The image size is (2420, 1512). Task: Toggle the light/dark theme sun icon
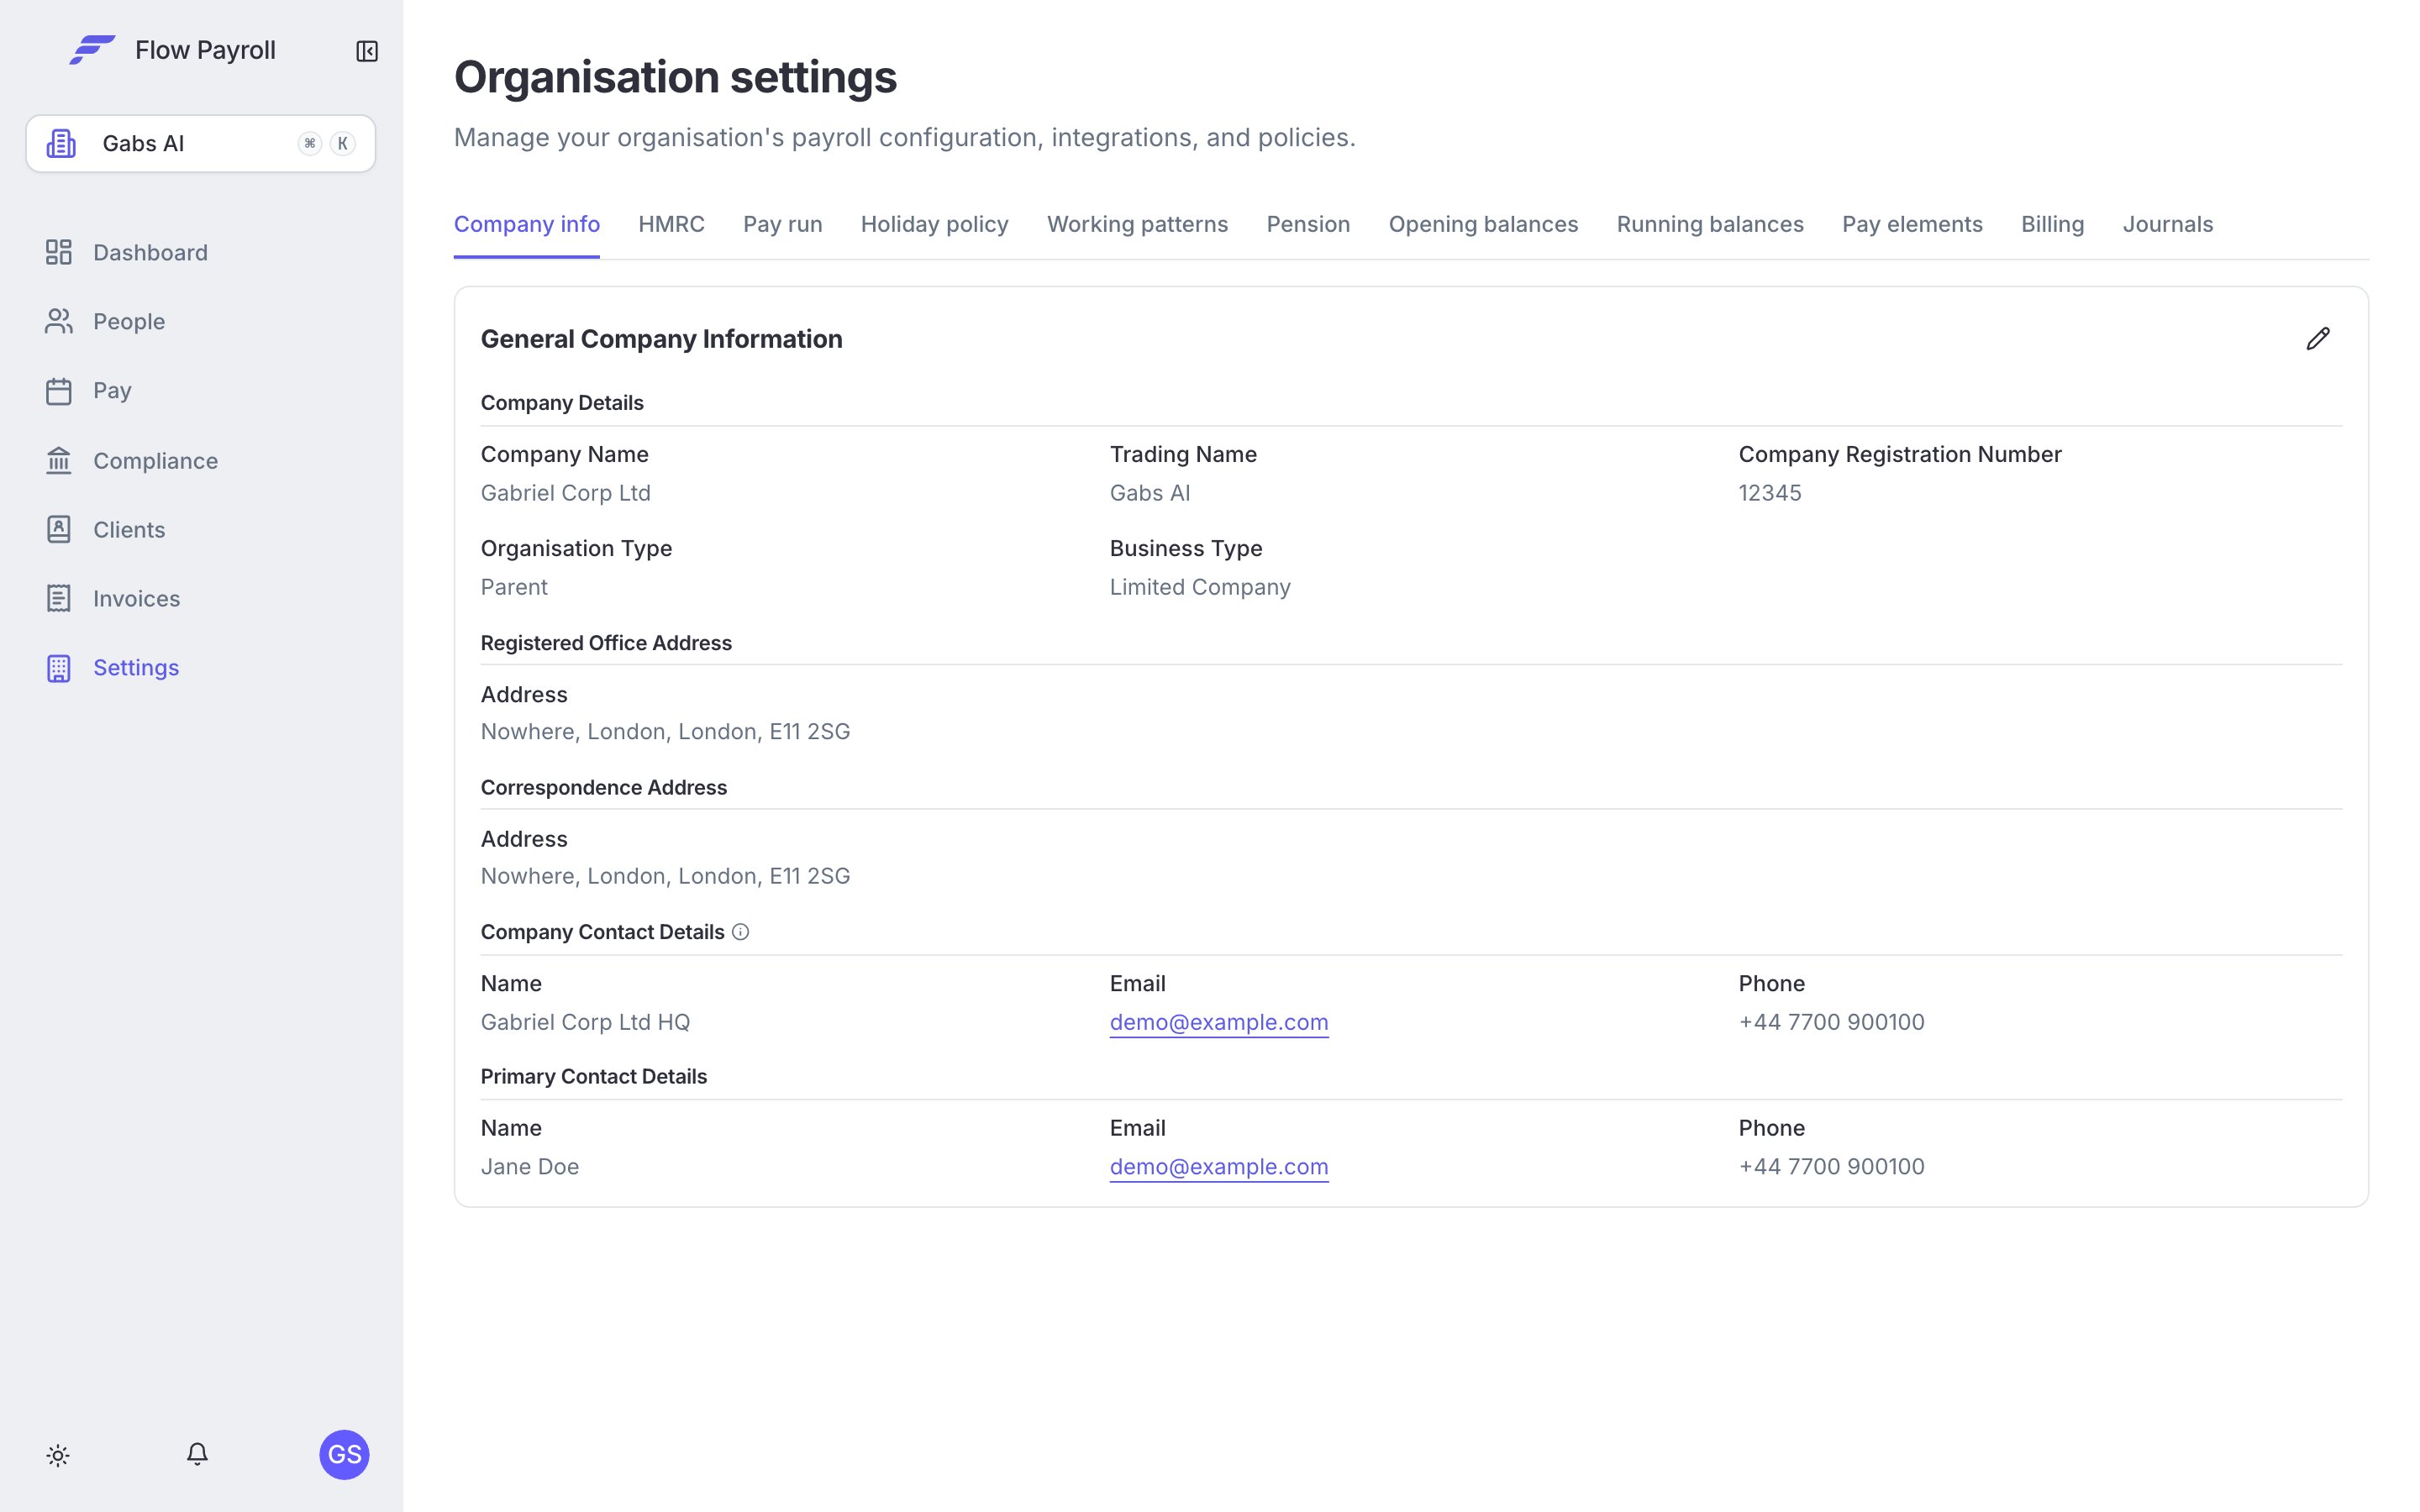[x=58, y=1455]
